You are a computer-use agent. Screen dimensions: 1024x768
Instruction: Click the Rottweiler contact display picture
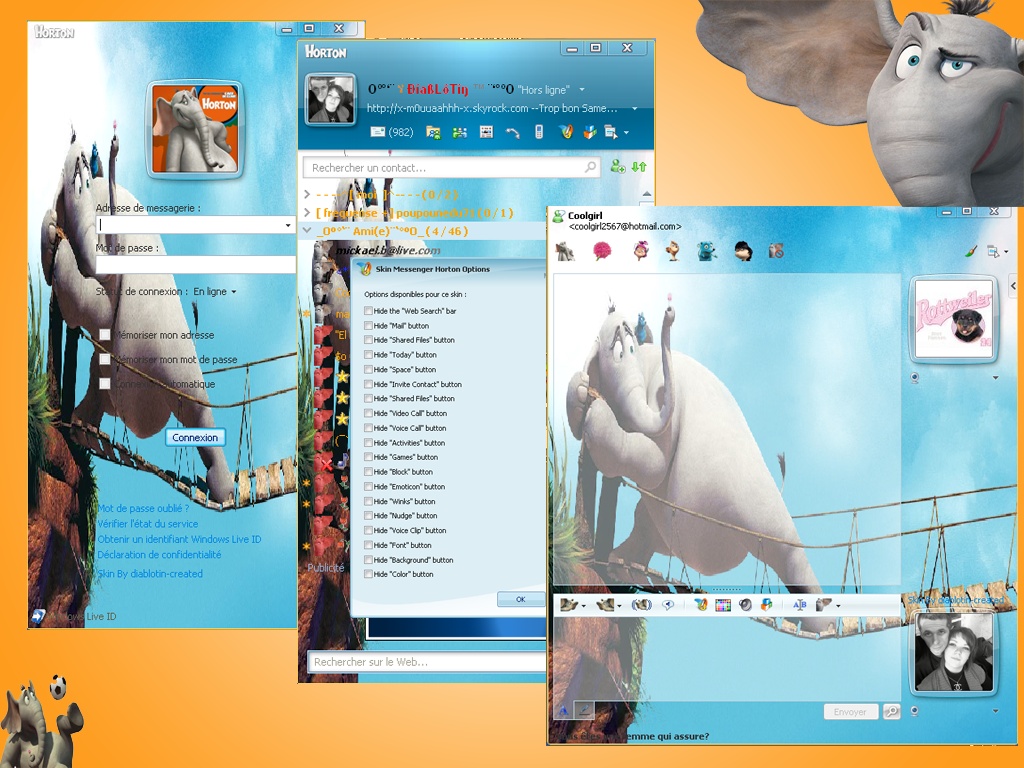coord(954,320)
